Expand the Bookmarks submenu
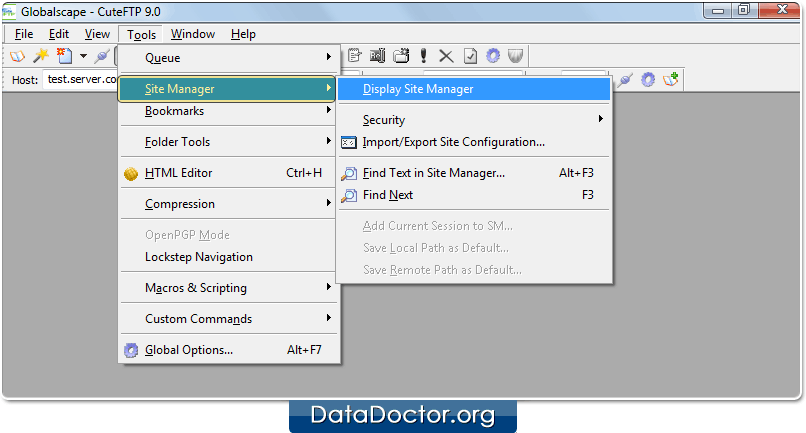This screenshot has width=806, height=433. click(x=229, y=111)
